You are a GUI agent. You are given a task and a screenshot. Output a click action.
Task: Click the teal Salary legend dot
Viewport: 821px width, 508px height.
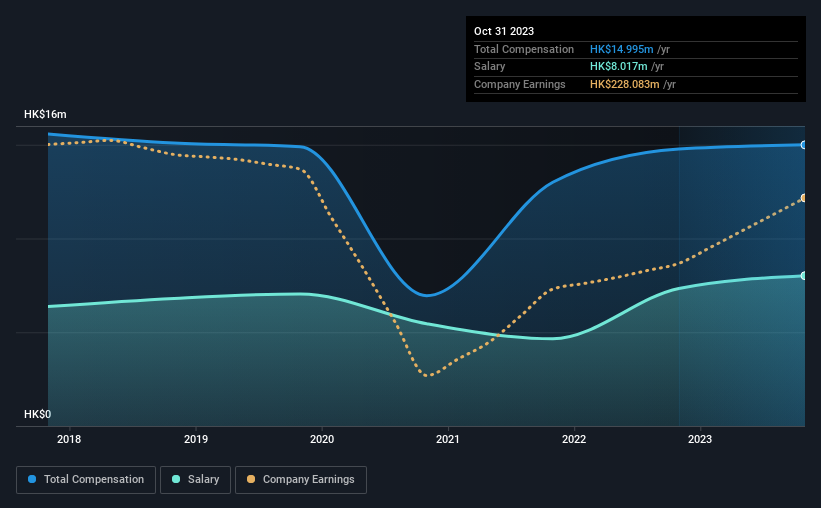pos(176,479)
